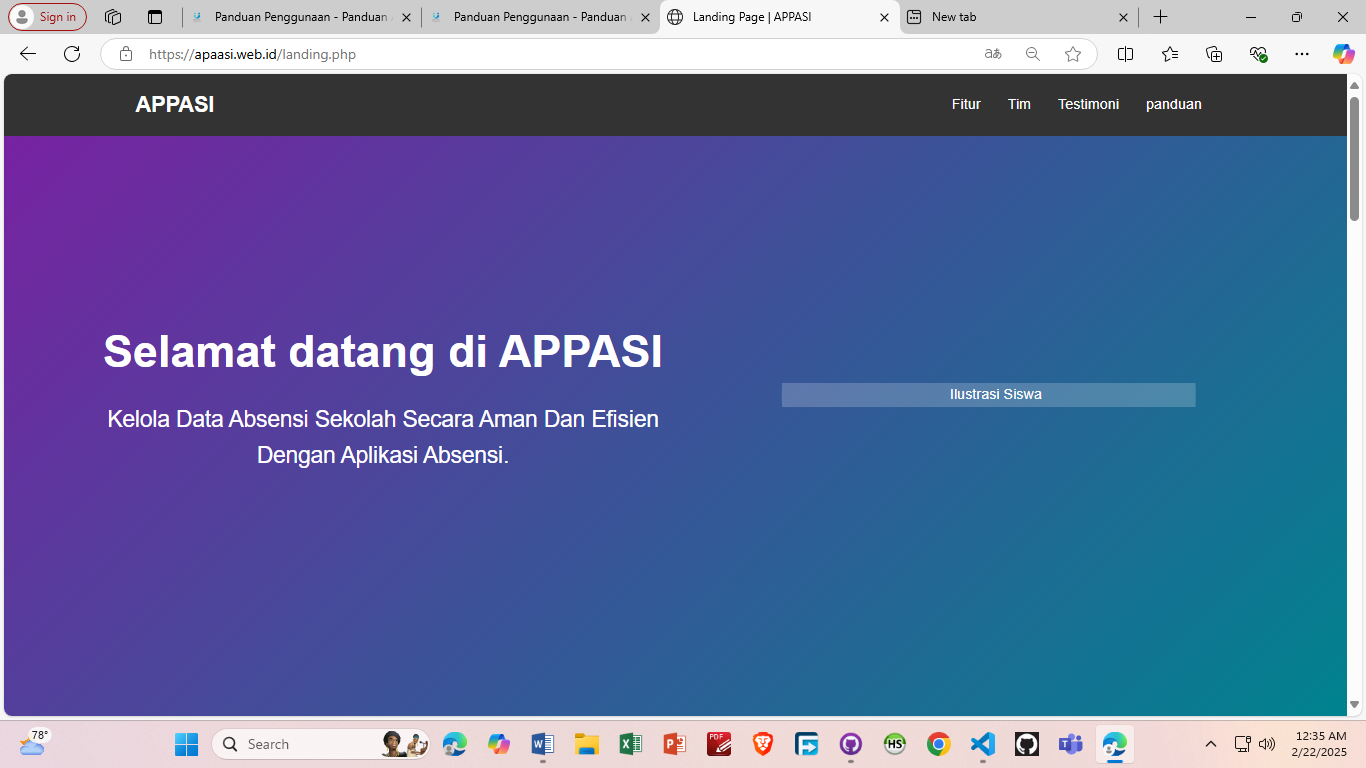Launch Microsoft Teams from the taskbar
The image size is (1366, 768).
point(1070,744)
